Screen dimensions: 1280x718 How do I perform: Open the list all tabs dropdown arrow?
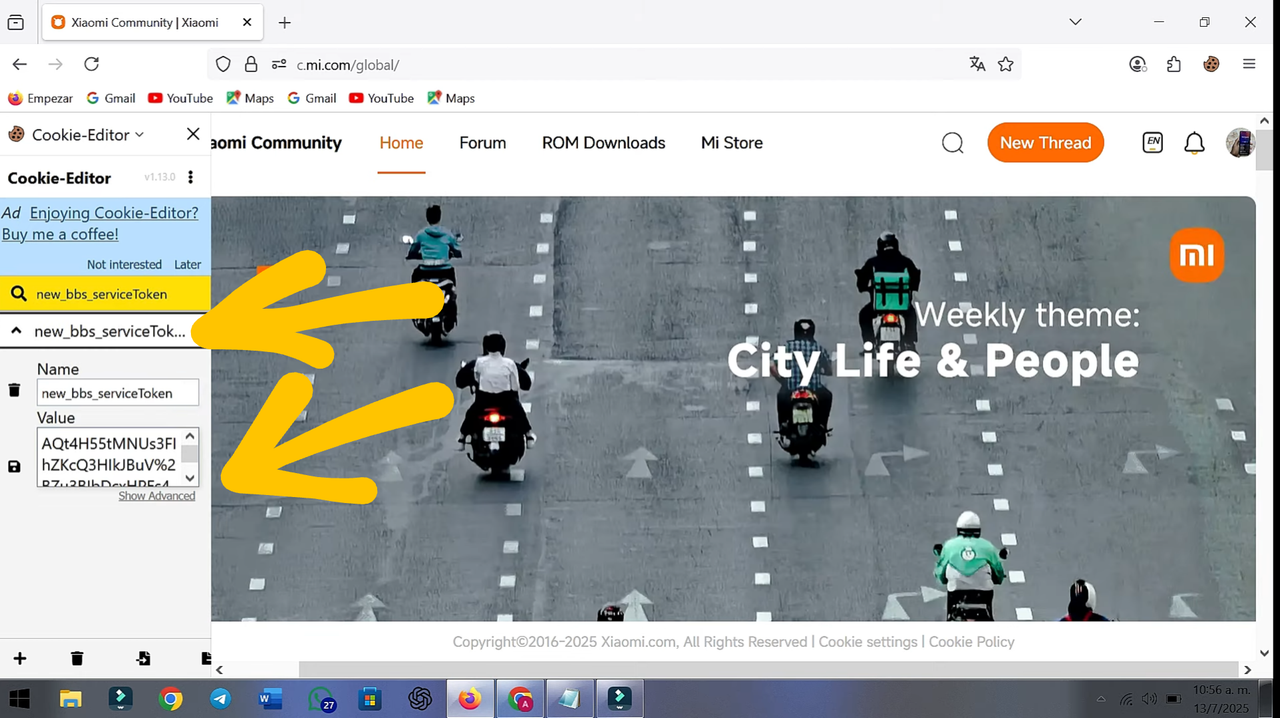click(1075, 22)
